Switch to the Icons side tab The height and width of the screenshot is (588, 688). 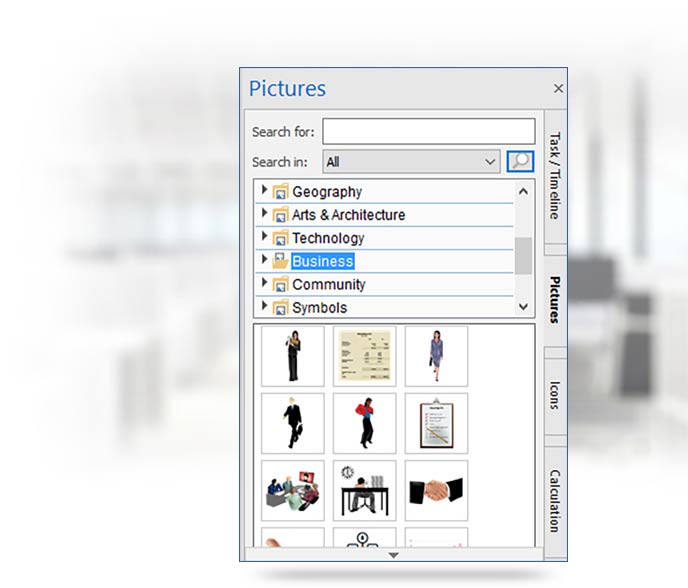555,395
